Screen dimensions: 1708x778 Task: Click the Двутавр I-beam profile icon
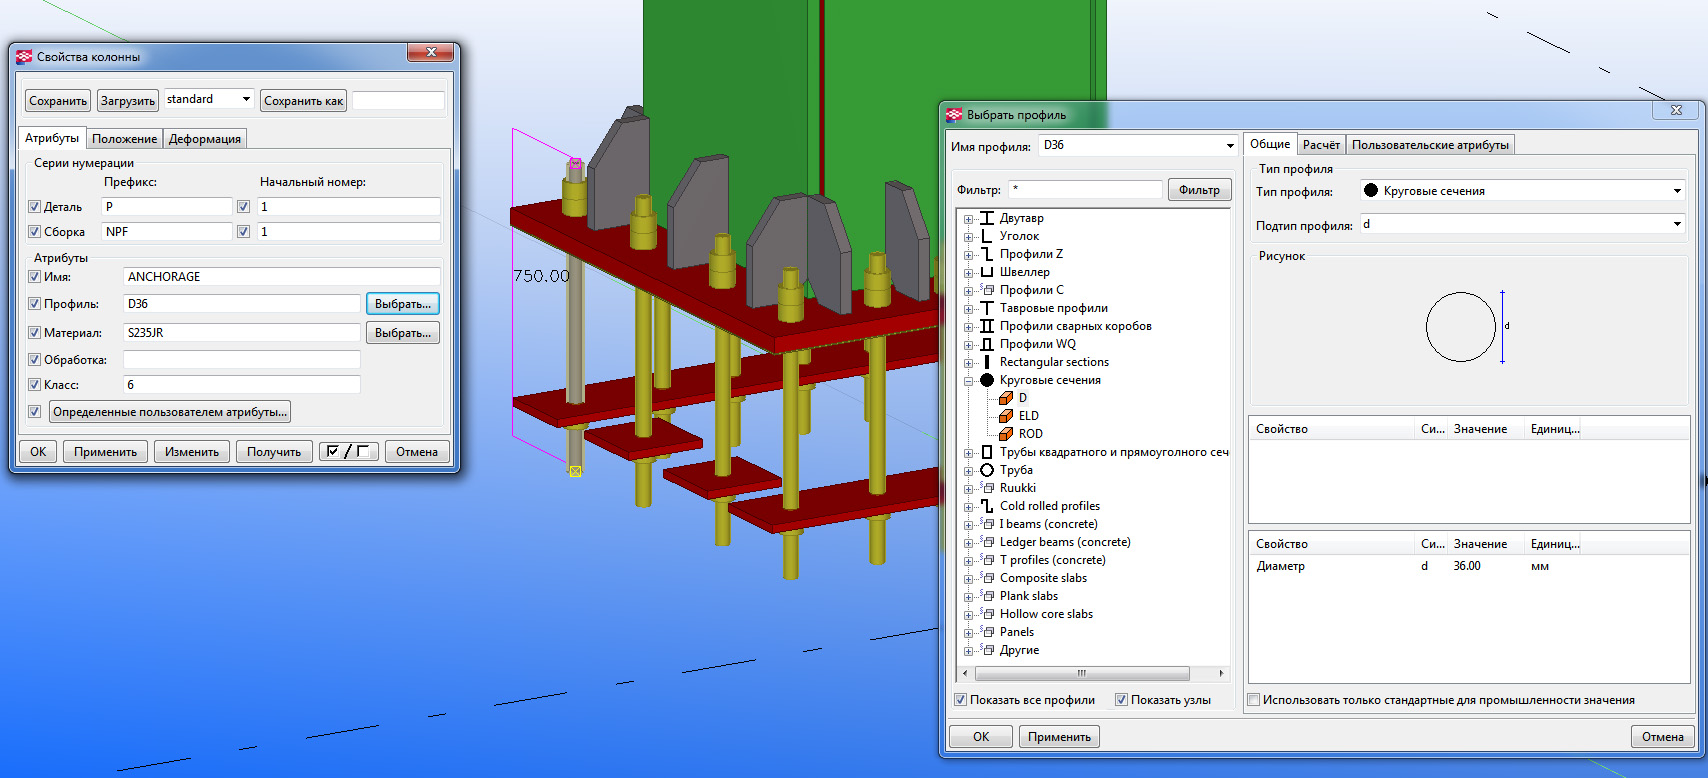[x=987, y=218]
